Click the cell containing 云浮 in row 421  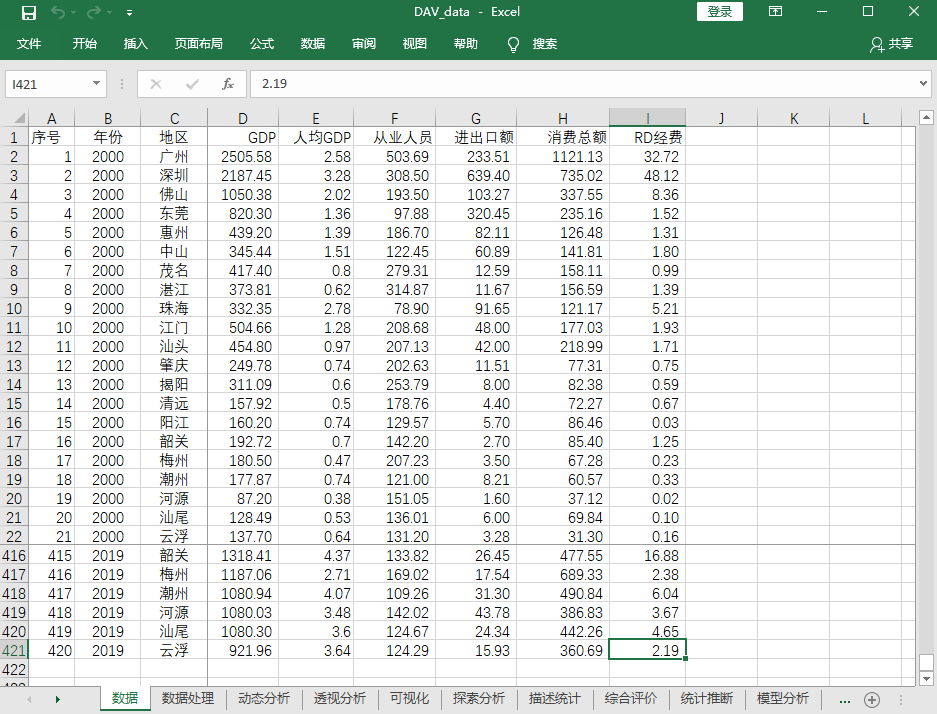[174, 651]
